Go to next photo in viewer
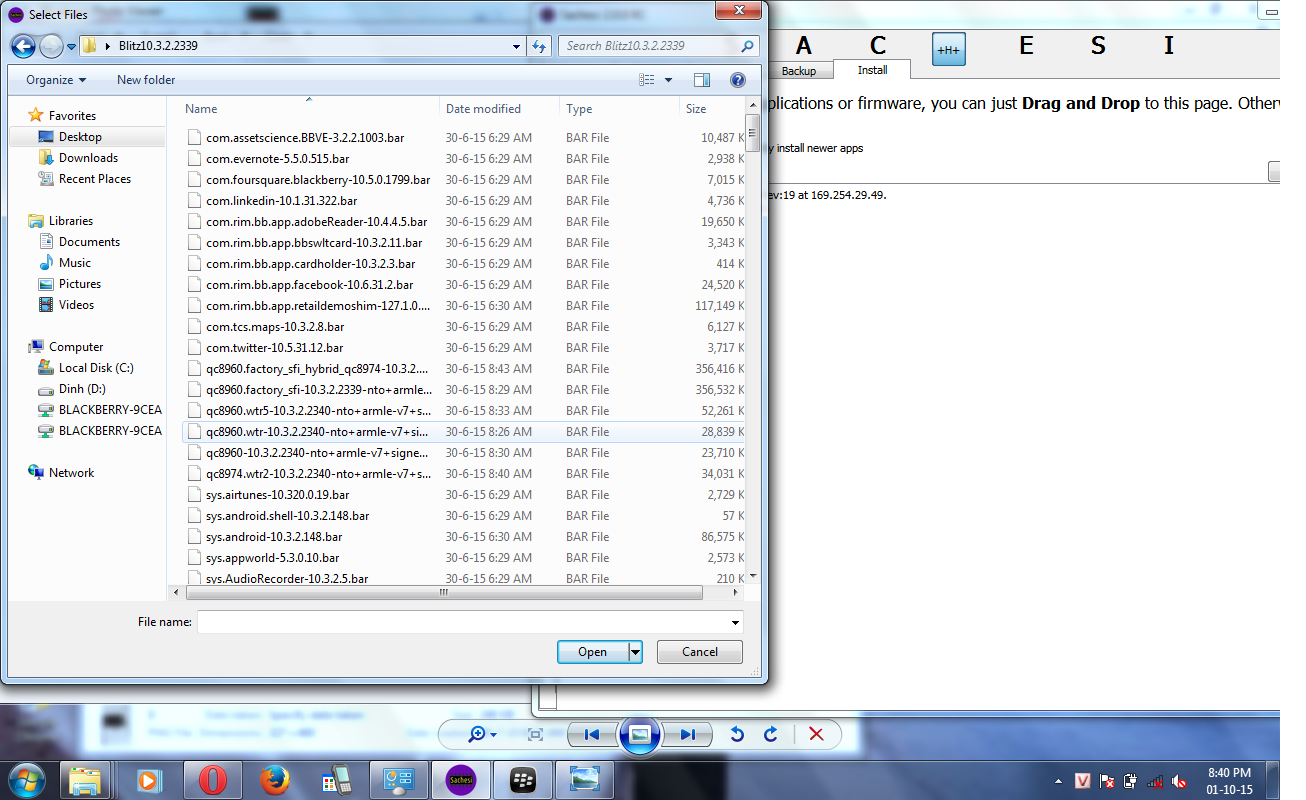 (x=687, y=735)
